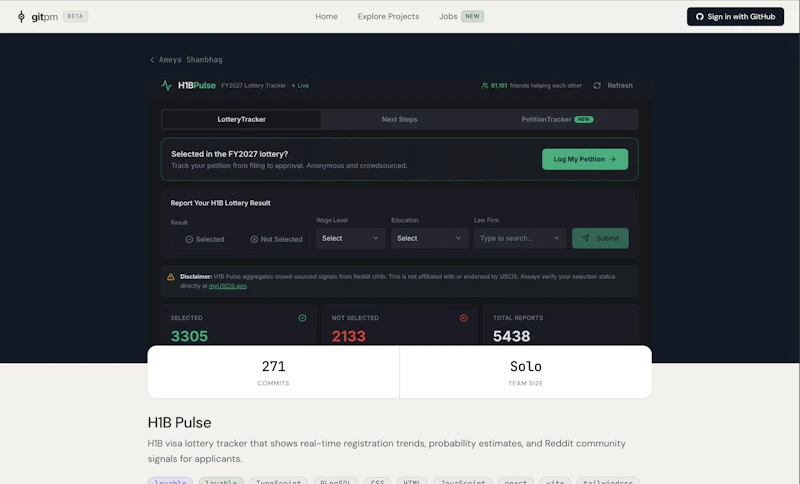Image resolution: width=800 pixels, height=484 pixels.
Task: Click the SELECTED 3305 count card
Action: [x=239, y=326]
